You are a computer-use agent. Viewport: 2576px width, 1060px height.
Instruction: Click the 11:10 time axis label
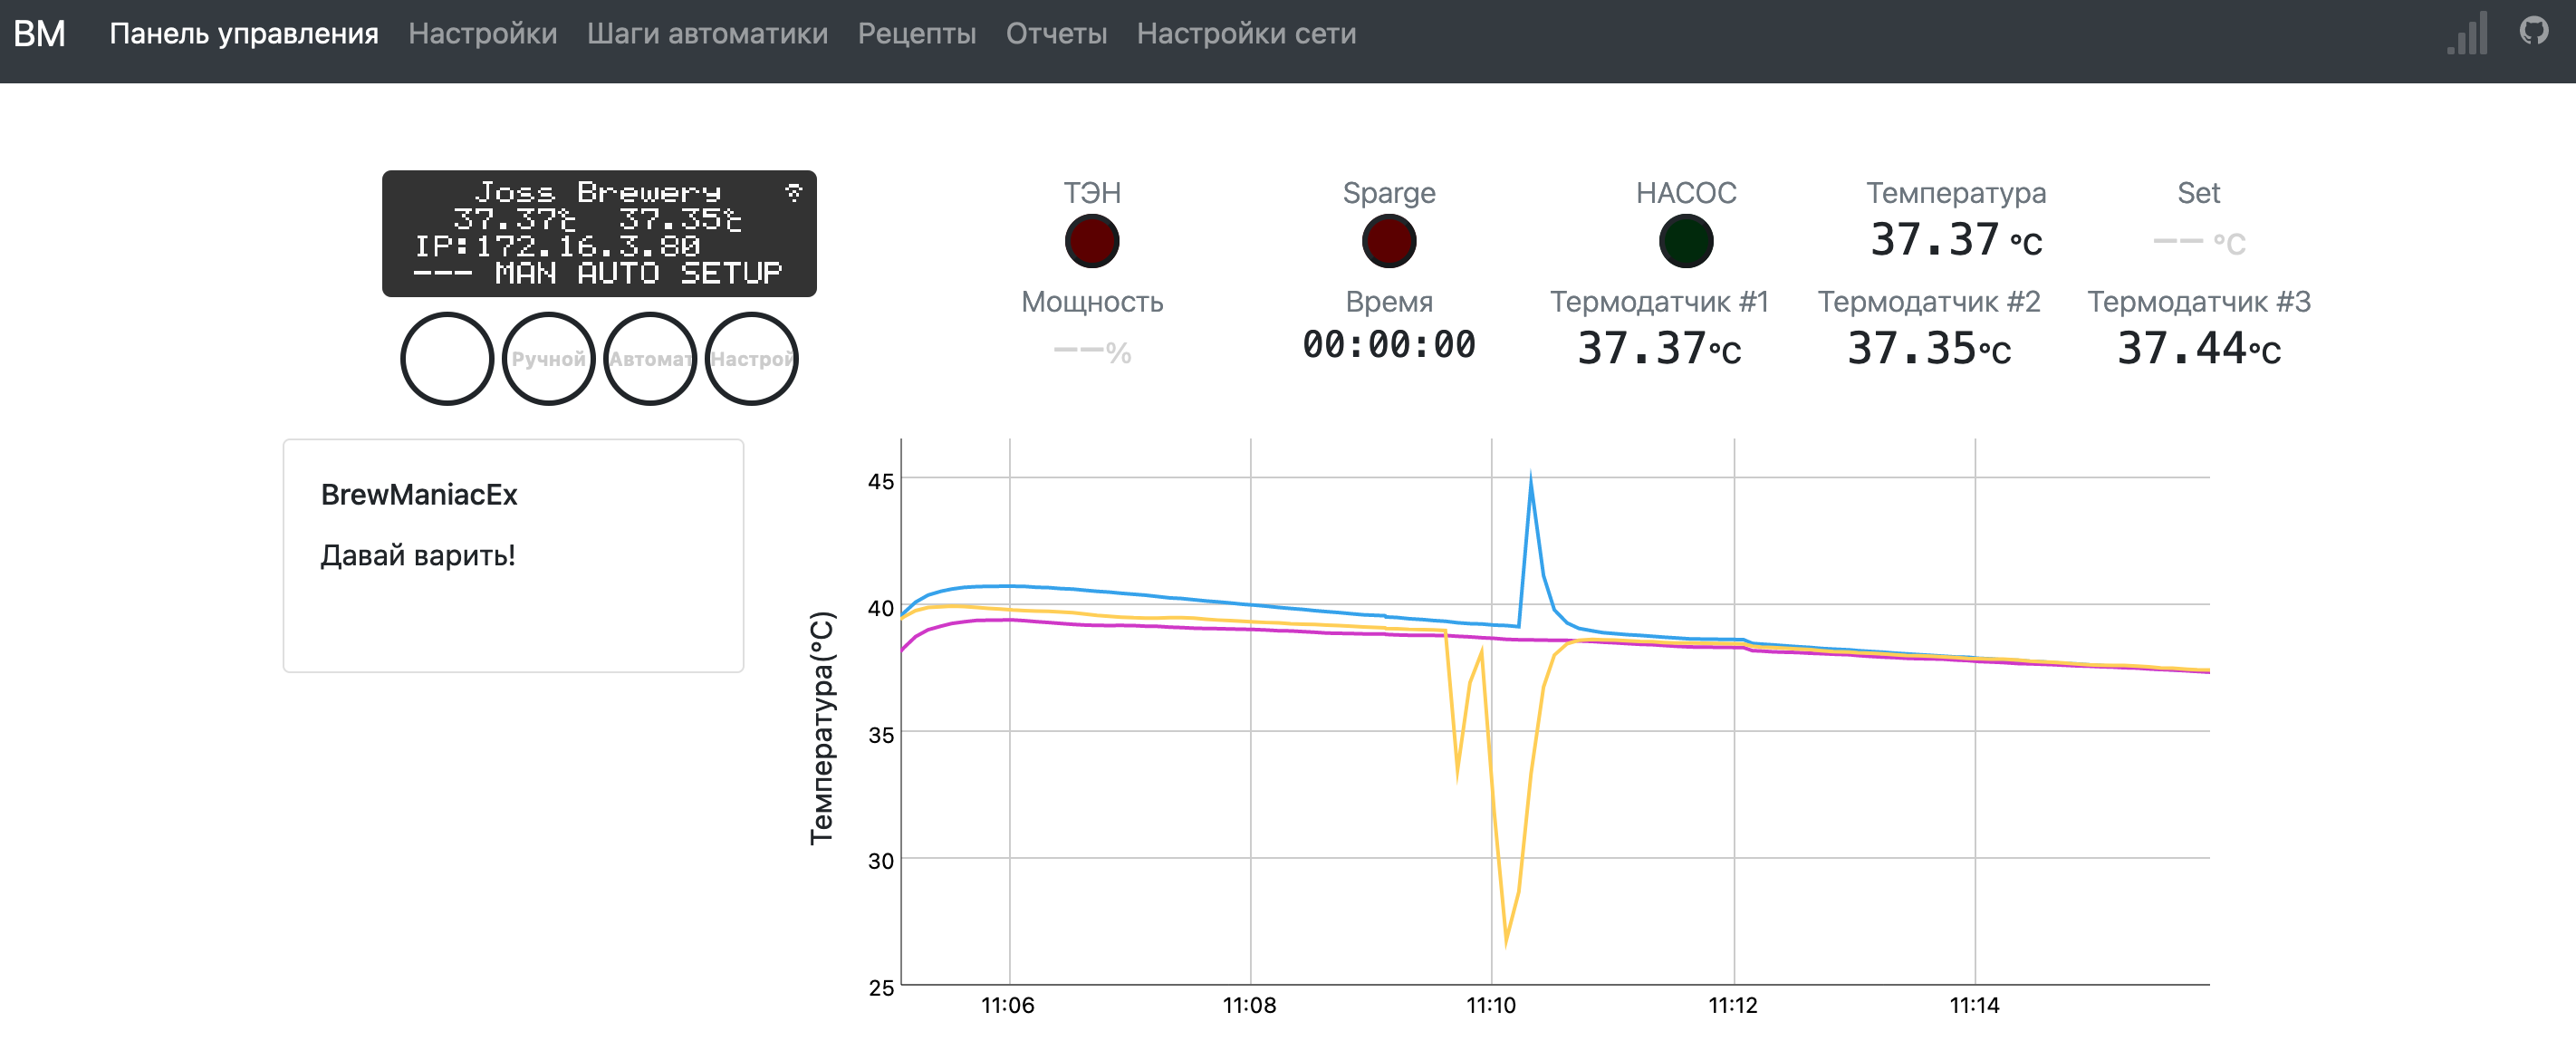click(x=1491, y=1005)
